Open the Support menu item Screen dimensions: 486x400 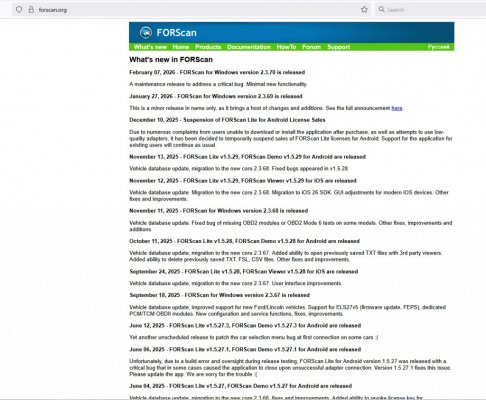click(338, 47)
